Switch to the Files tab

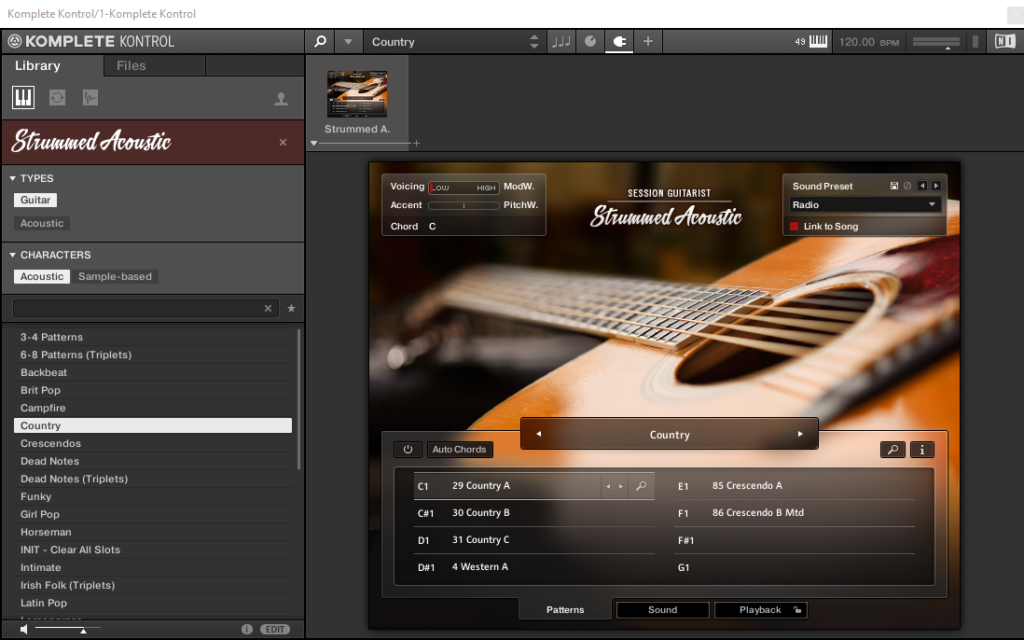pyautogui.click(x=131, y=65)
